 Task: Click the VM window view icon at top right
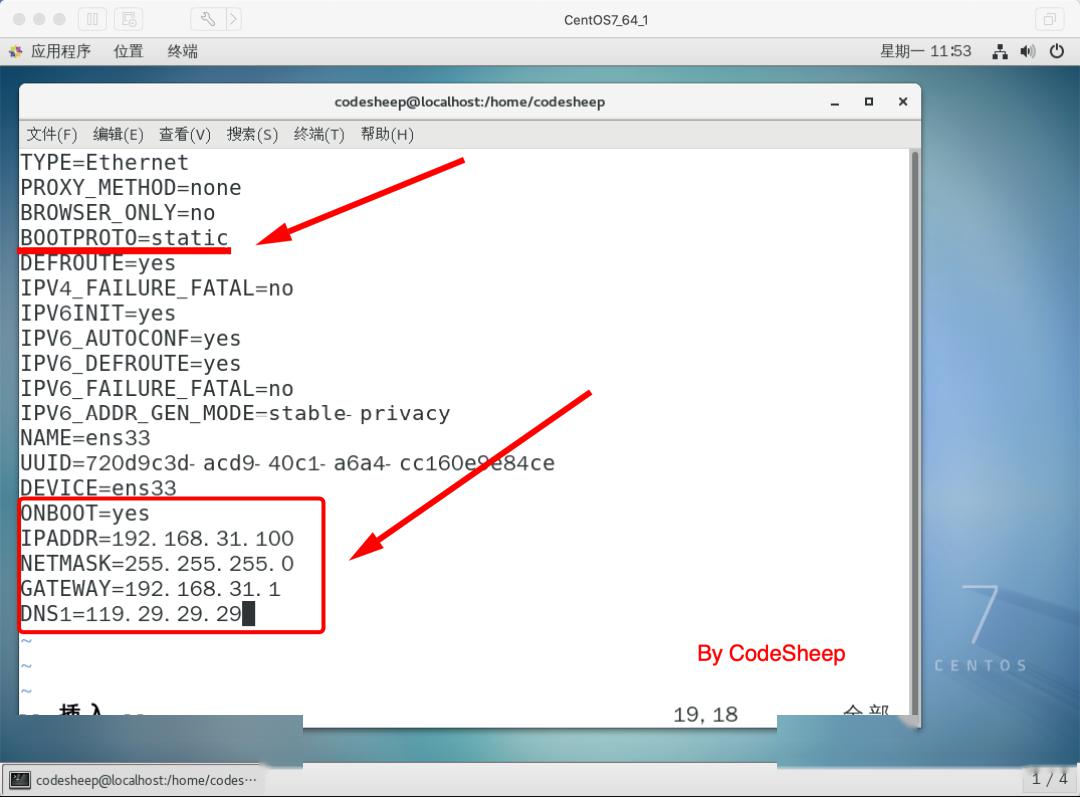1049,19
